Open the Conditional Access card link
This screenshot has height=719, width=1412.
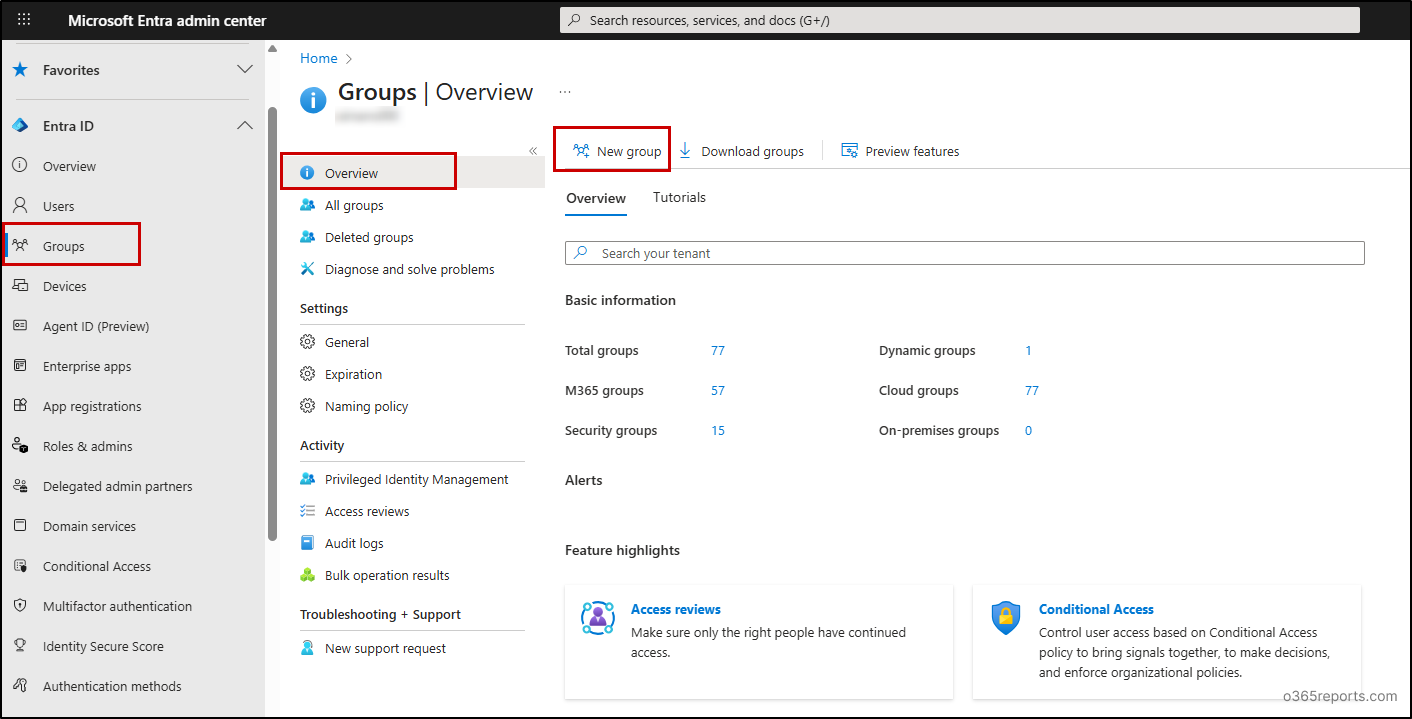[1096, 609]
